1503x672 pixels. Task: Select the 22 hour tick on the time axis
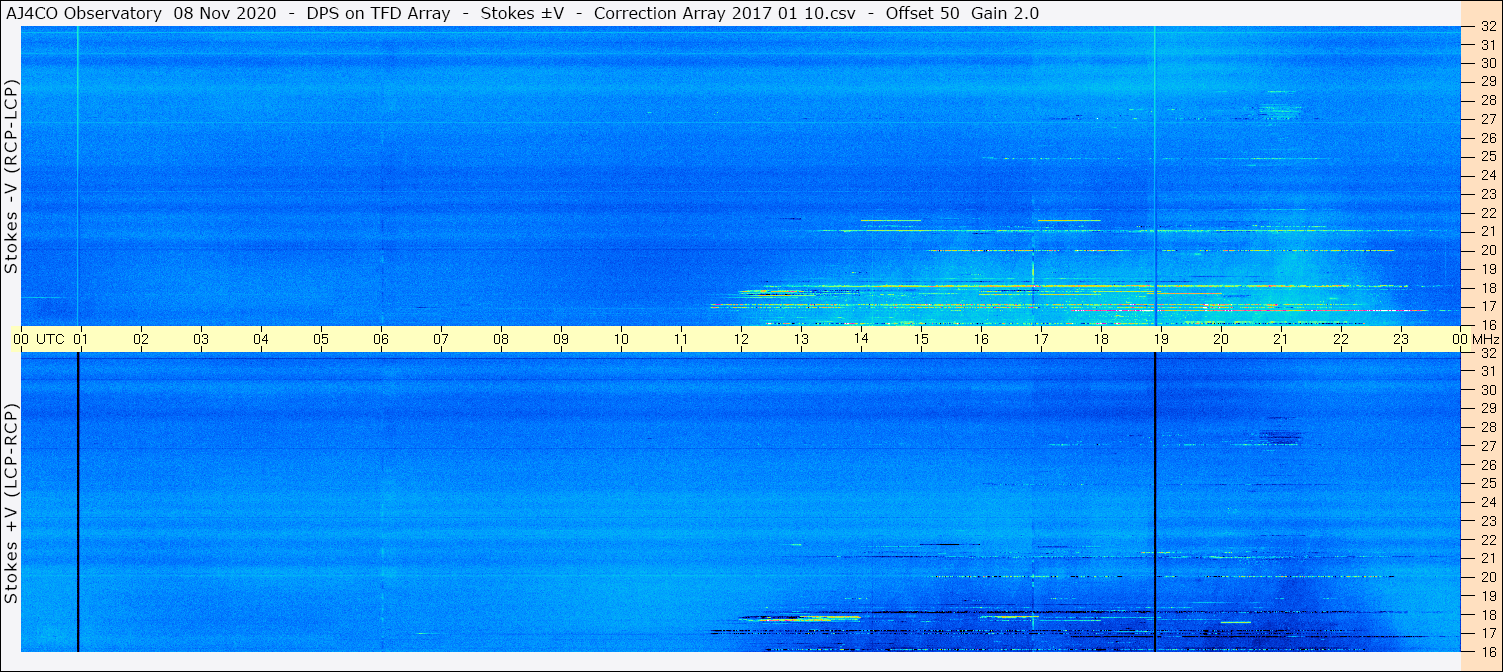[1341, 339]
